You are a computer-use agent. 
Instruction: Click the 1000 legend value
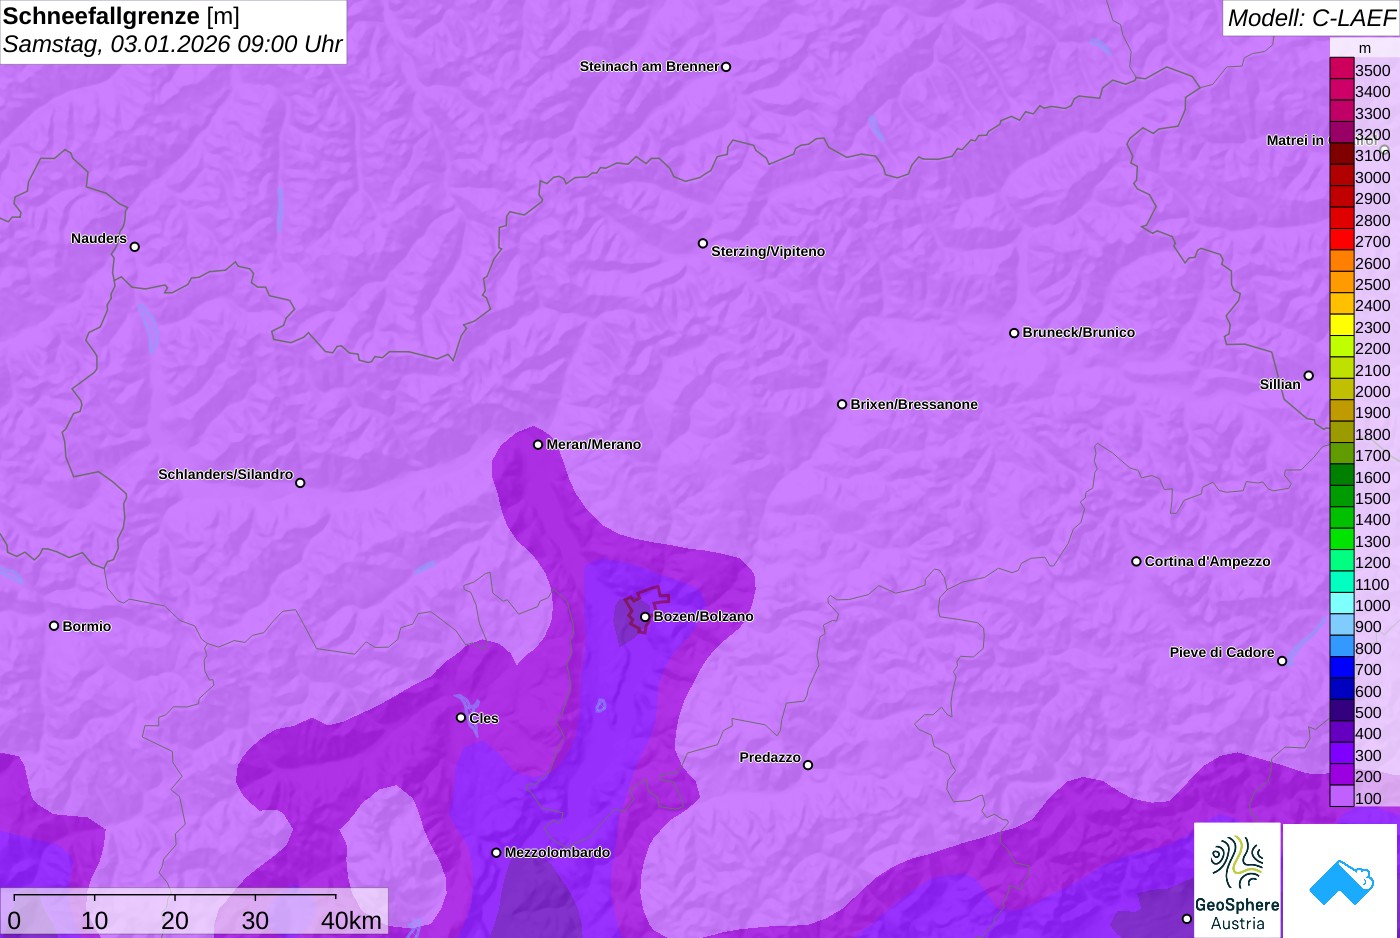click(1373, 606)
